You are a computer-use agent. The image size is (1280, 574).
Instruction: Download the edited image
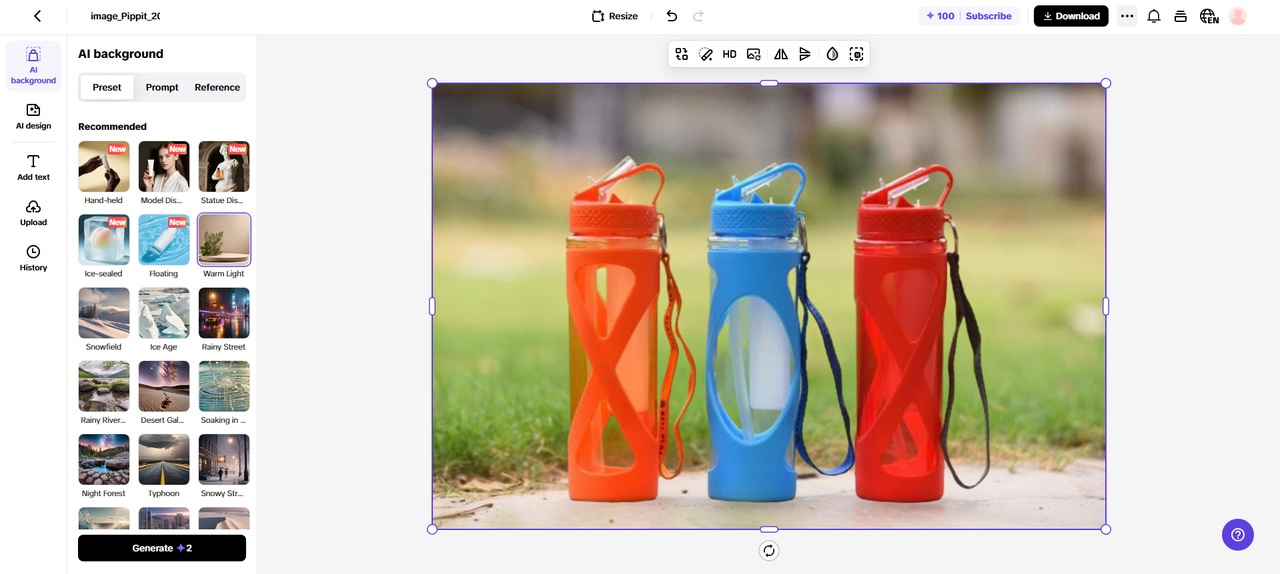click(x=1071, y=16)
